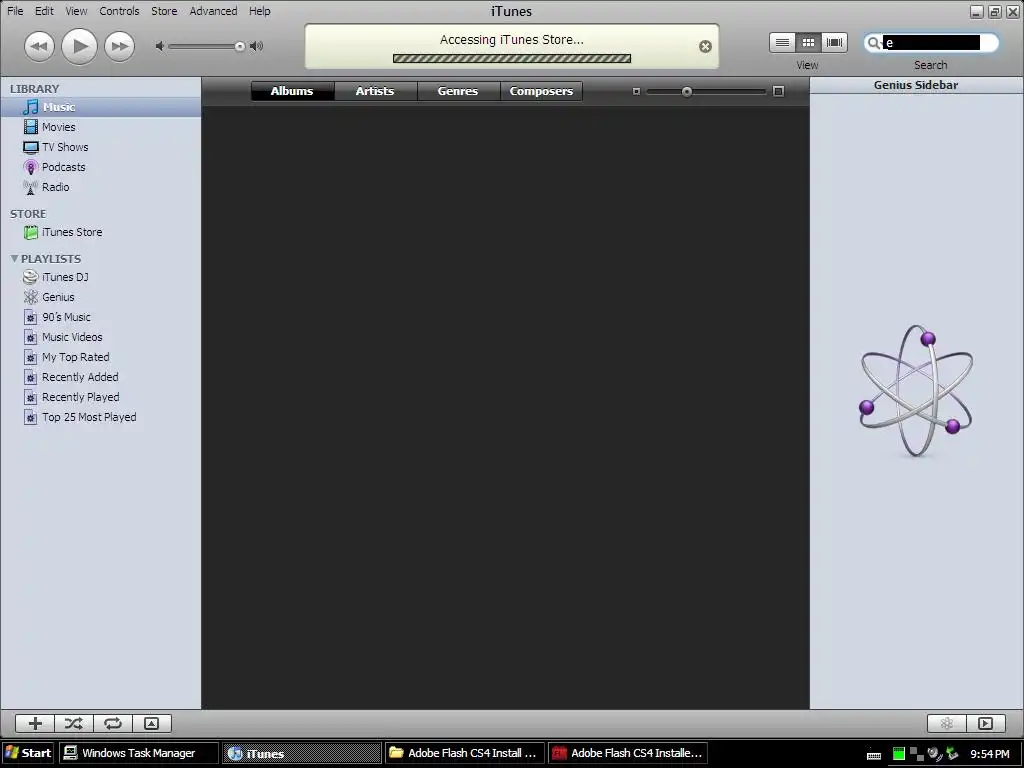Open the Help menu
This screenshot has width=1024, height=768.
point(259,11)
